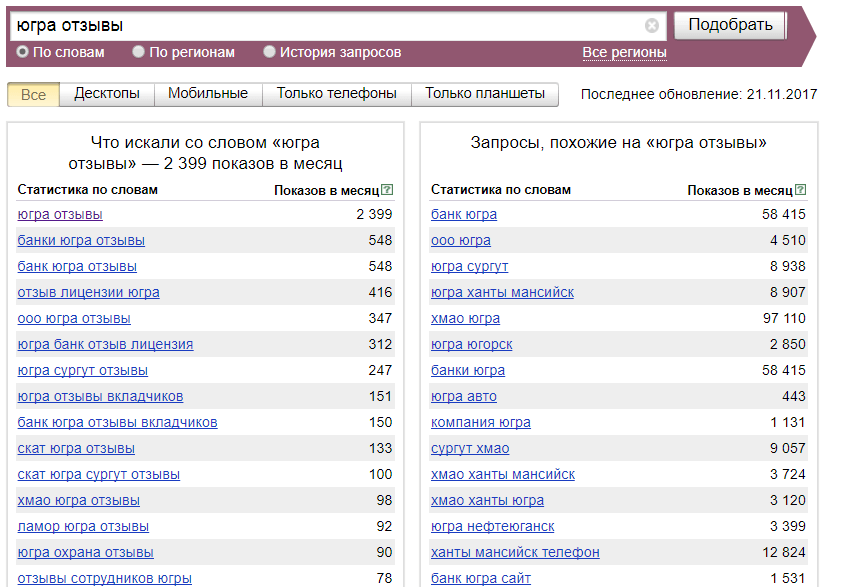The image size is (852, 587).
Task: Follow the 'скат югра отзывы' link
Action: click(76, 449)
